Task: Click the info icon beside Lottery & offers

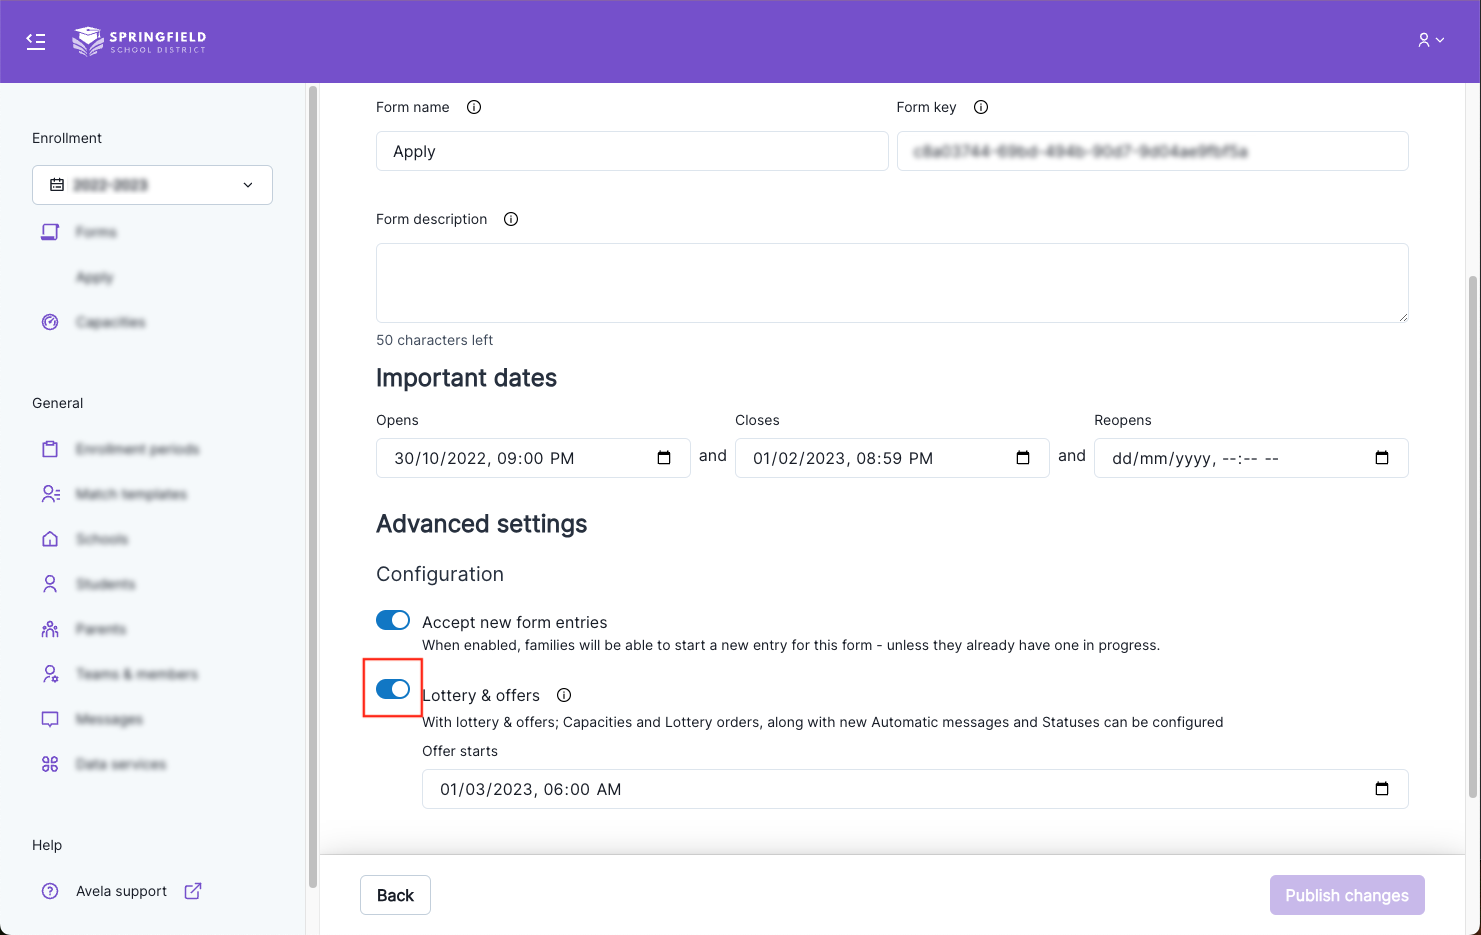Action: (x=564, y=695)
